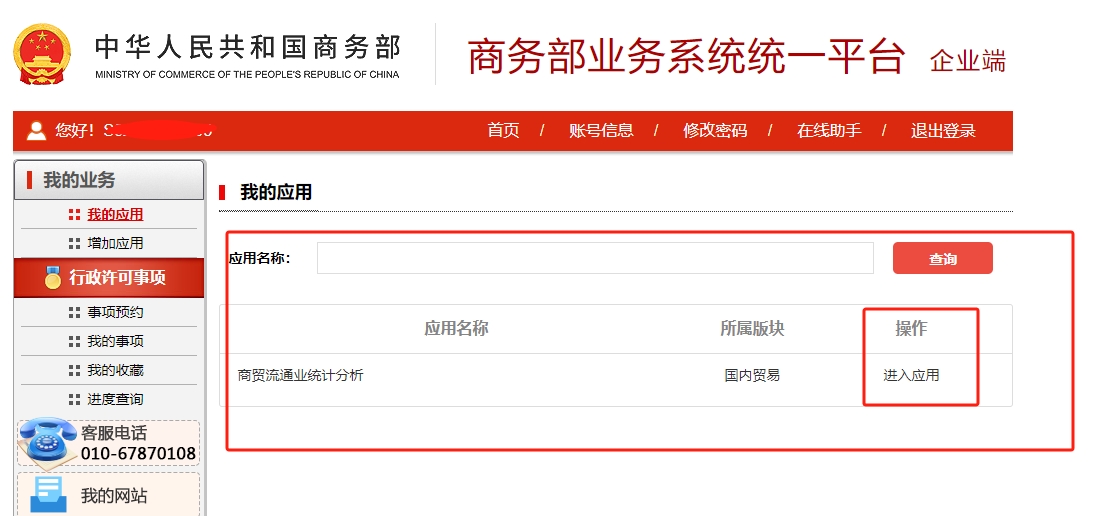
Task: Click the 客服电话 010-67870108 text
Action: [138, 444]
